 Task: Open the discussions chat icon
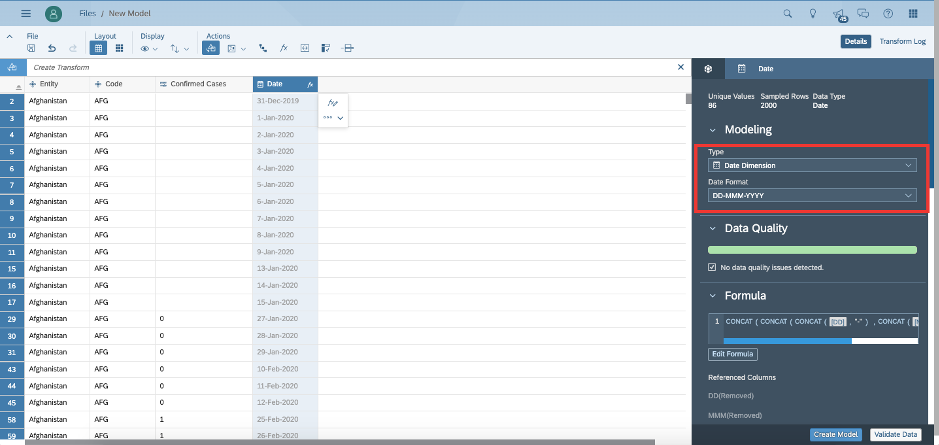point(863,13)
